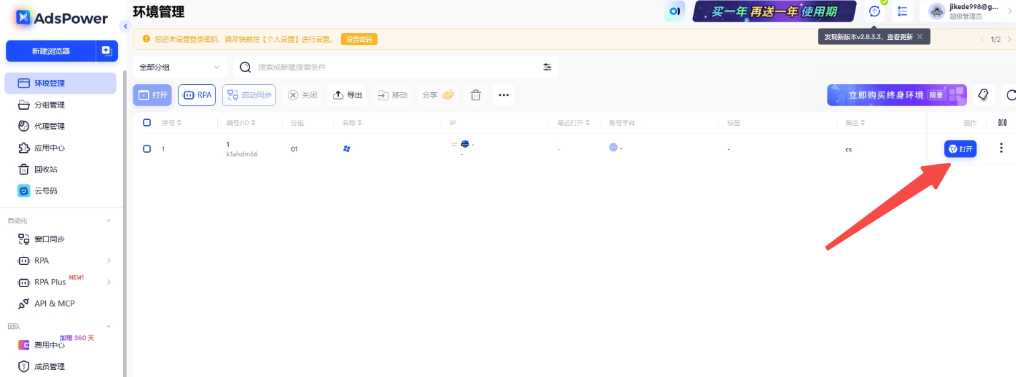The width and height of the screenshot is (1016, 377).
Task: Click the 导出 toolbar button
Action: point(347,95)
